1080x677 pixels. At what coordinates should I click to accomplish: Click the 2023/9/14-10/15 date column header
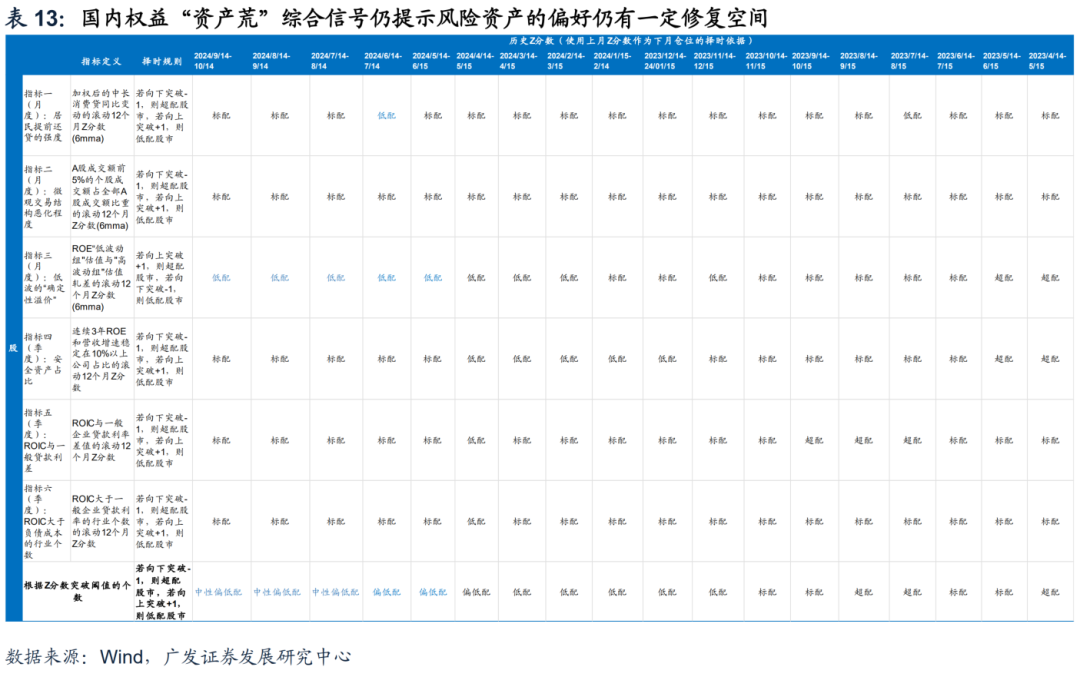tap(811, 61)
